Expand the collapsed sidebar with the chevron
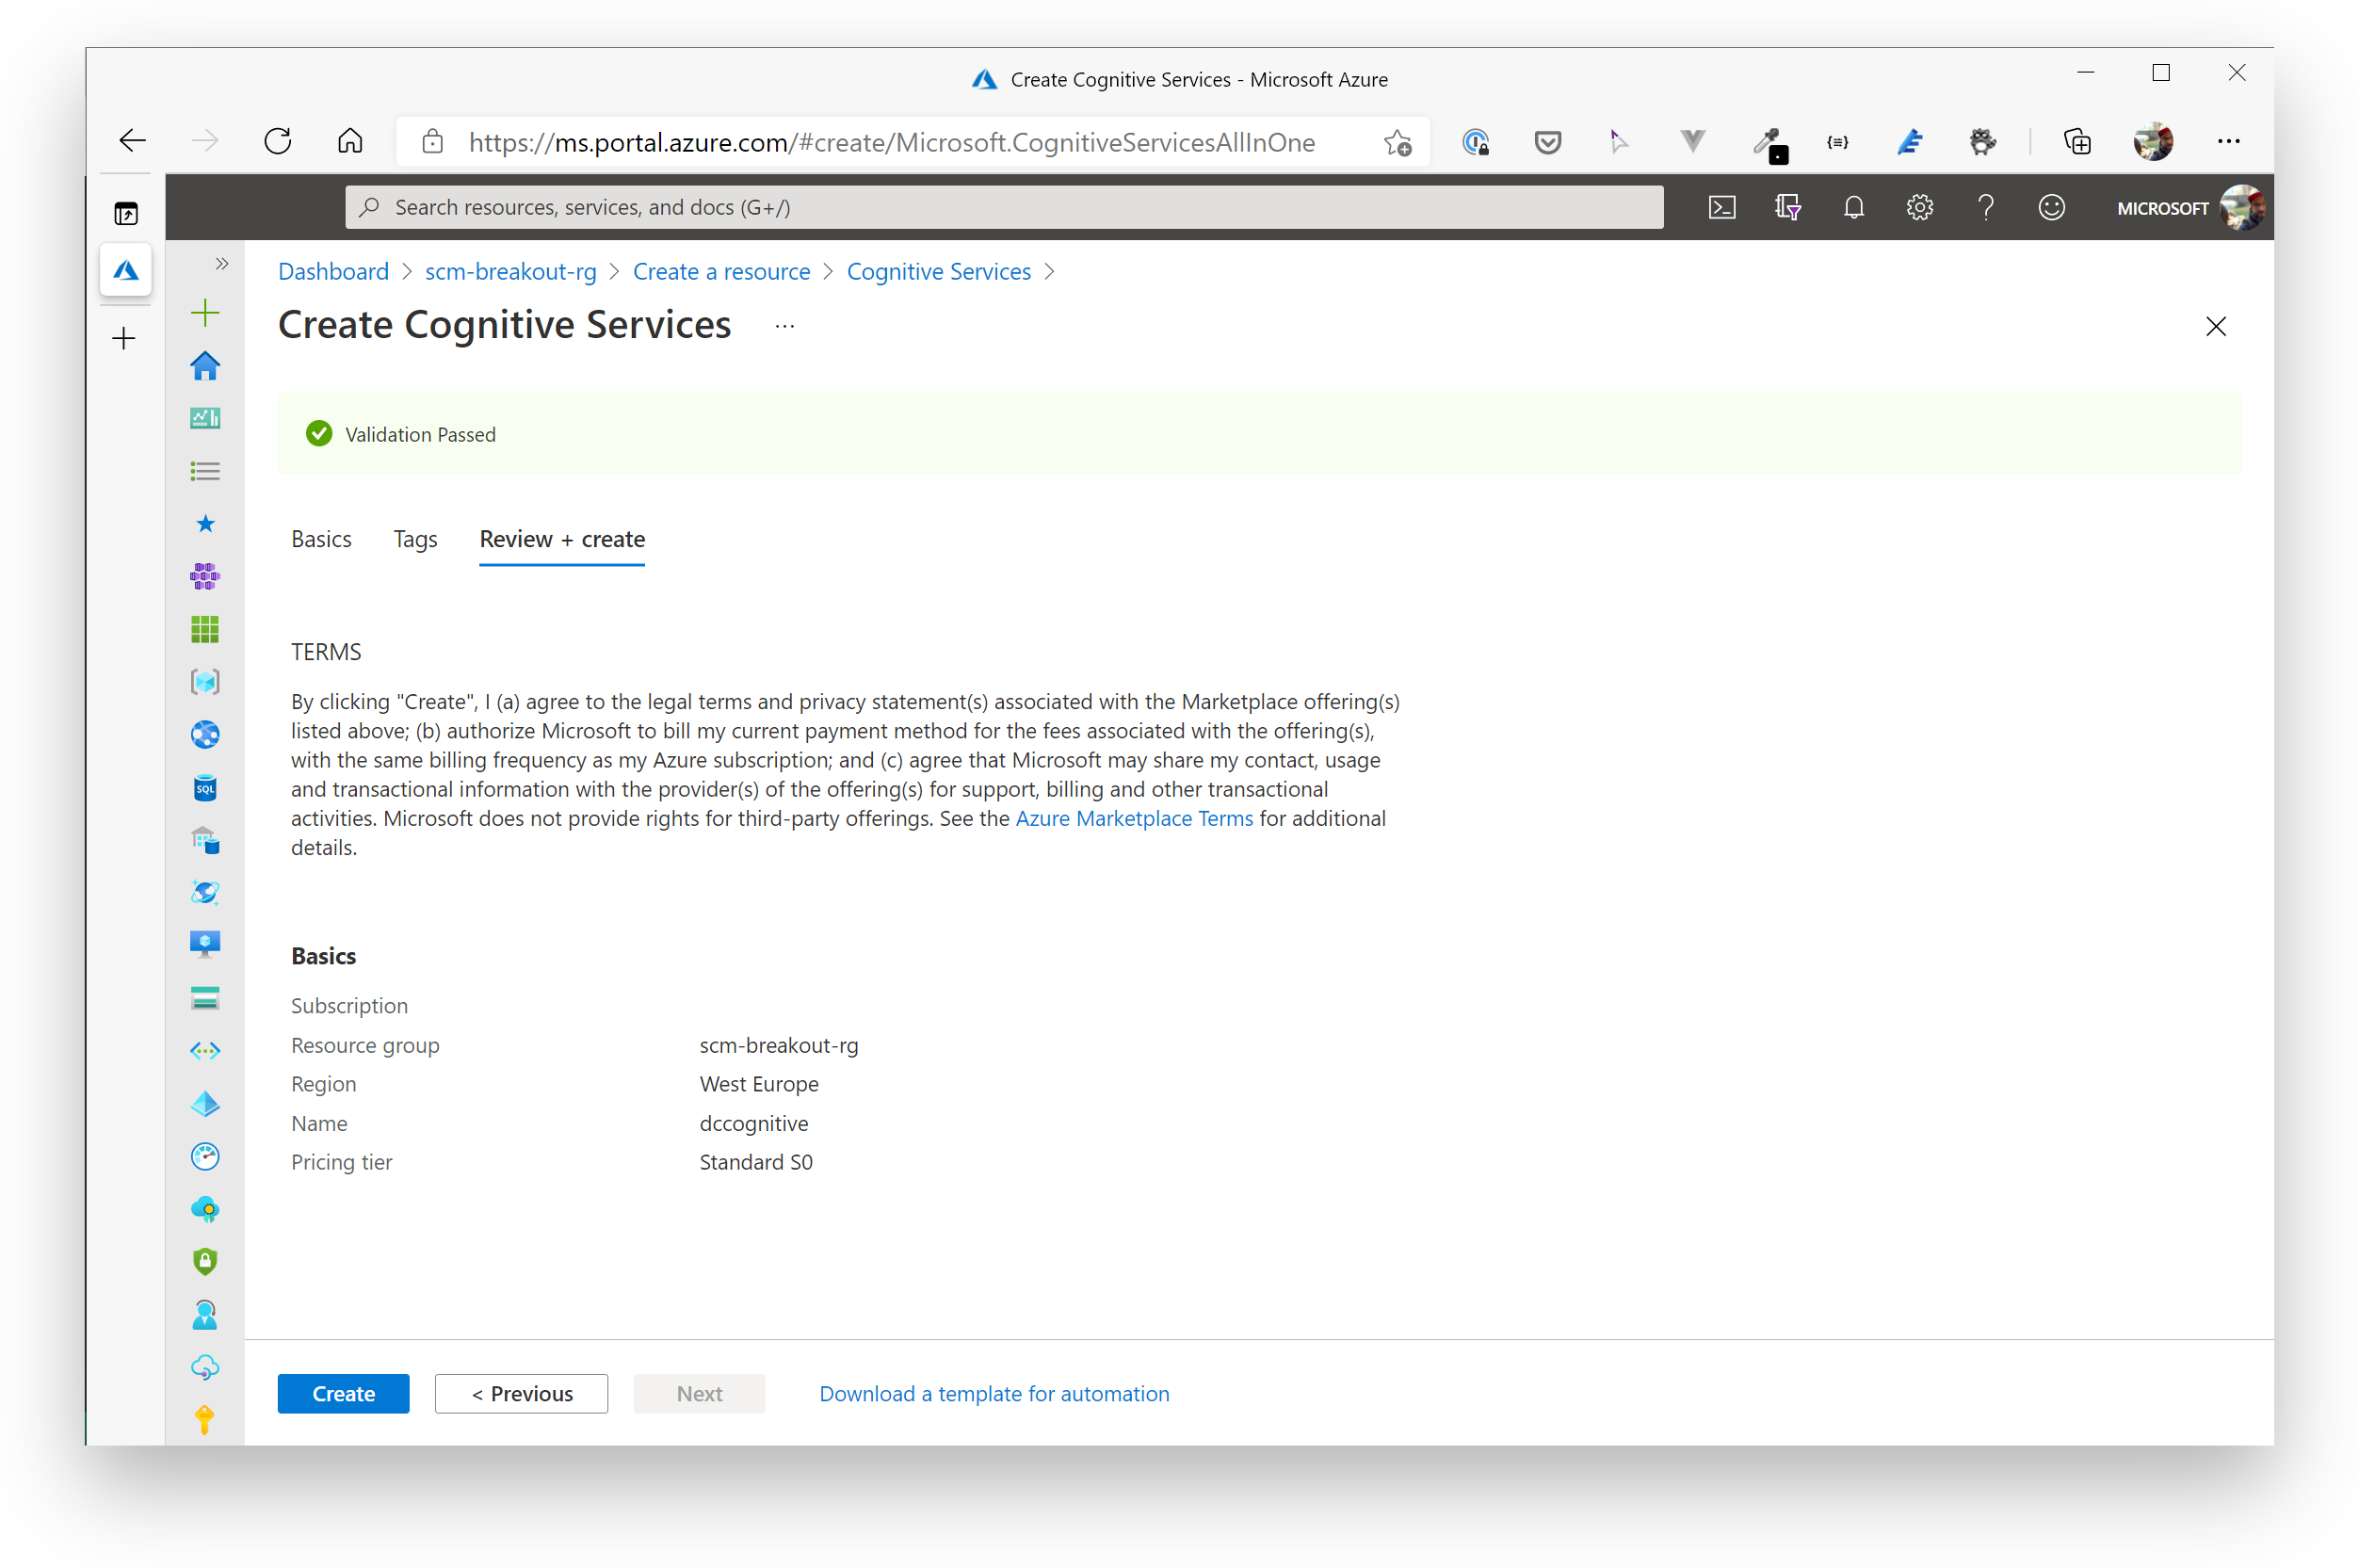Screen dimensions: 2359x1568 222,263
